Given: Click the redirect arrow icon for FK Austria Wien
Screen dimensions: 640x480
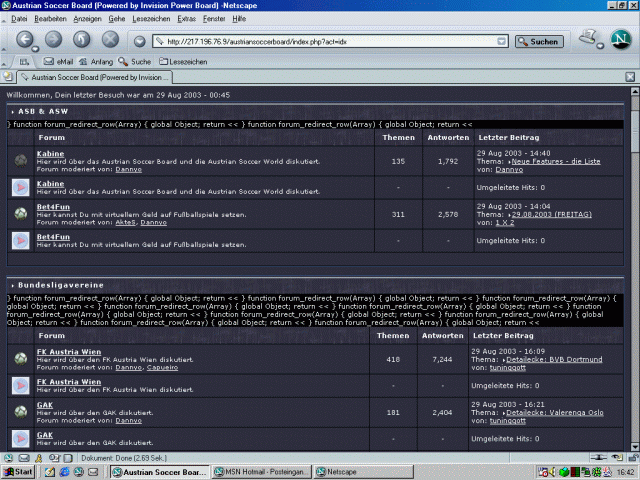Looking at the screenshot, I should (x=20, y=386).
